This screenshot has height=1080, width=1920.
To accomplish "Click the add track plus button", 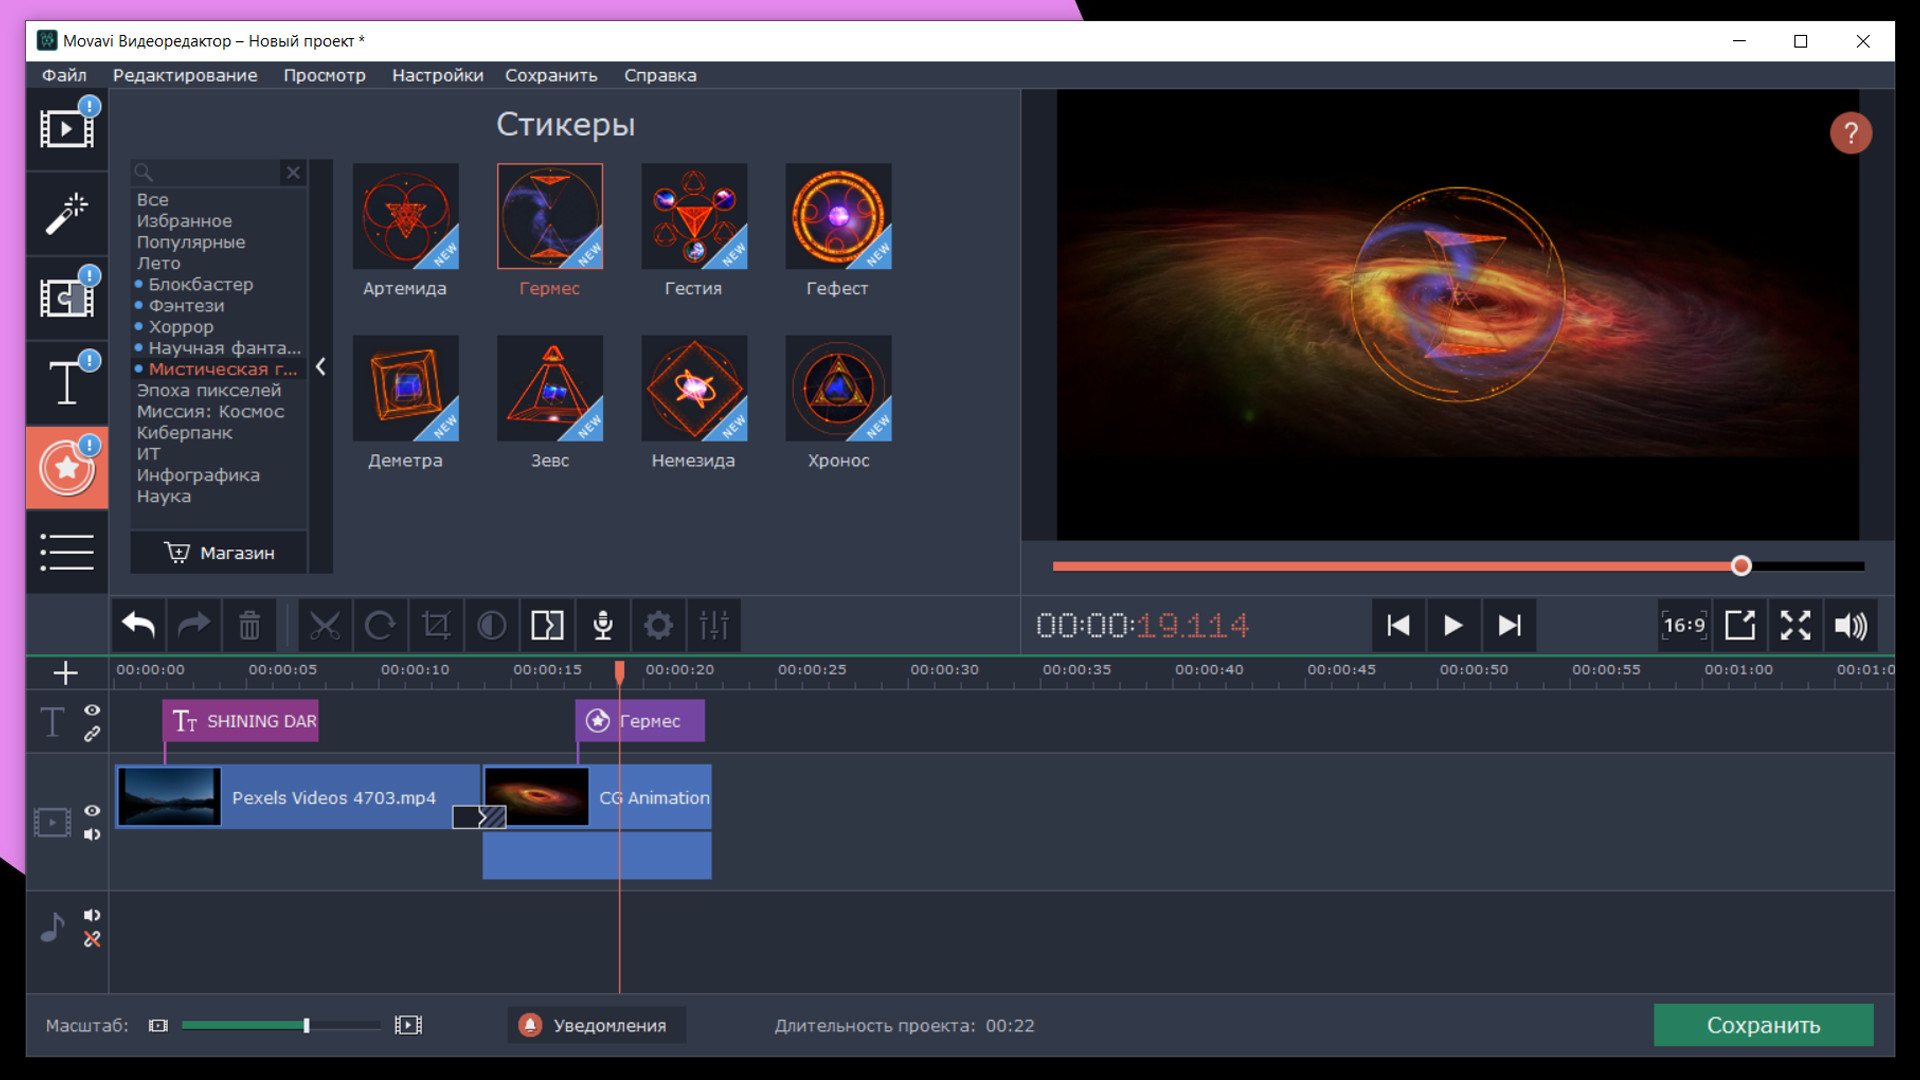I will (x=66, y=673).
